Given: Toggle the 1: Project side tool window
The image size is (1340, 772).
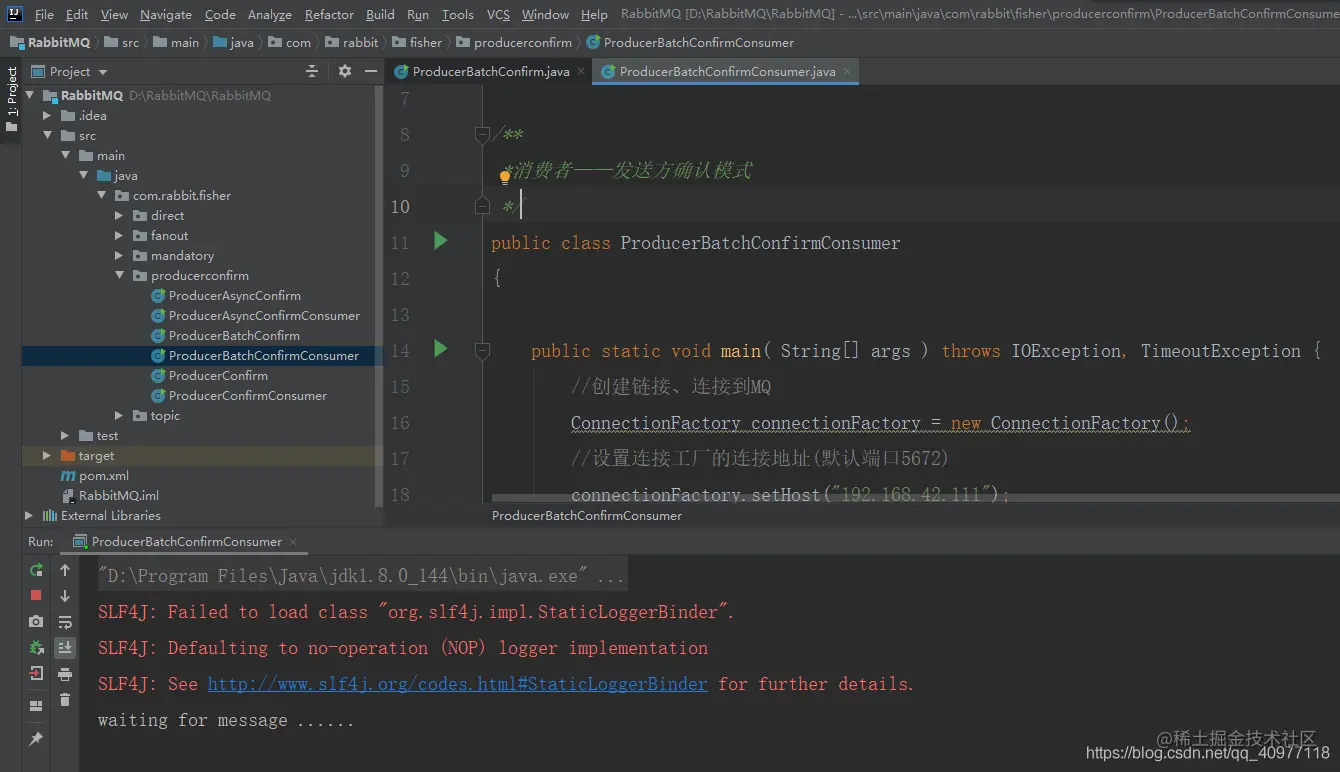Looking at the screenshot, I should tap(11, 98).
